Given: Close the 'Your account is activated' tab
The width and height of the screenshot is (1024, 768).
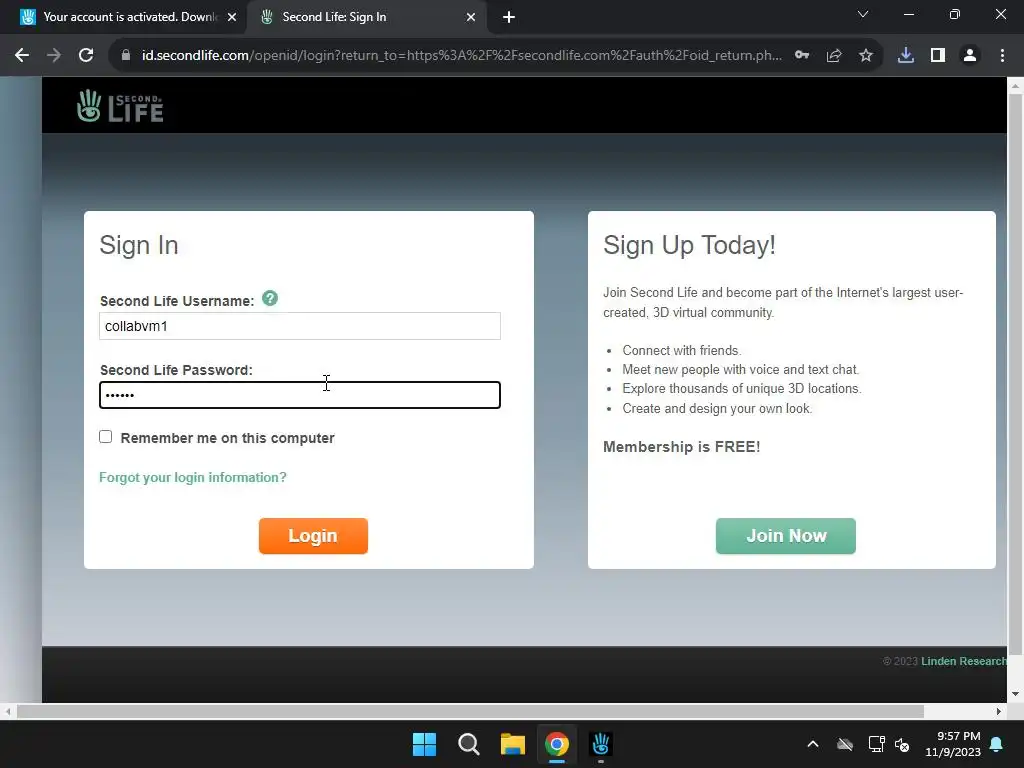Looking at the screenshot, I should tap(232, 17).
